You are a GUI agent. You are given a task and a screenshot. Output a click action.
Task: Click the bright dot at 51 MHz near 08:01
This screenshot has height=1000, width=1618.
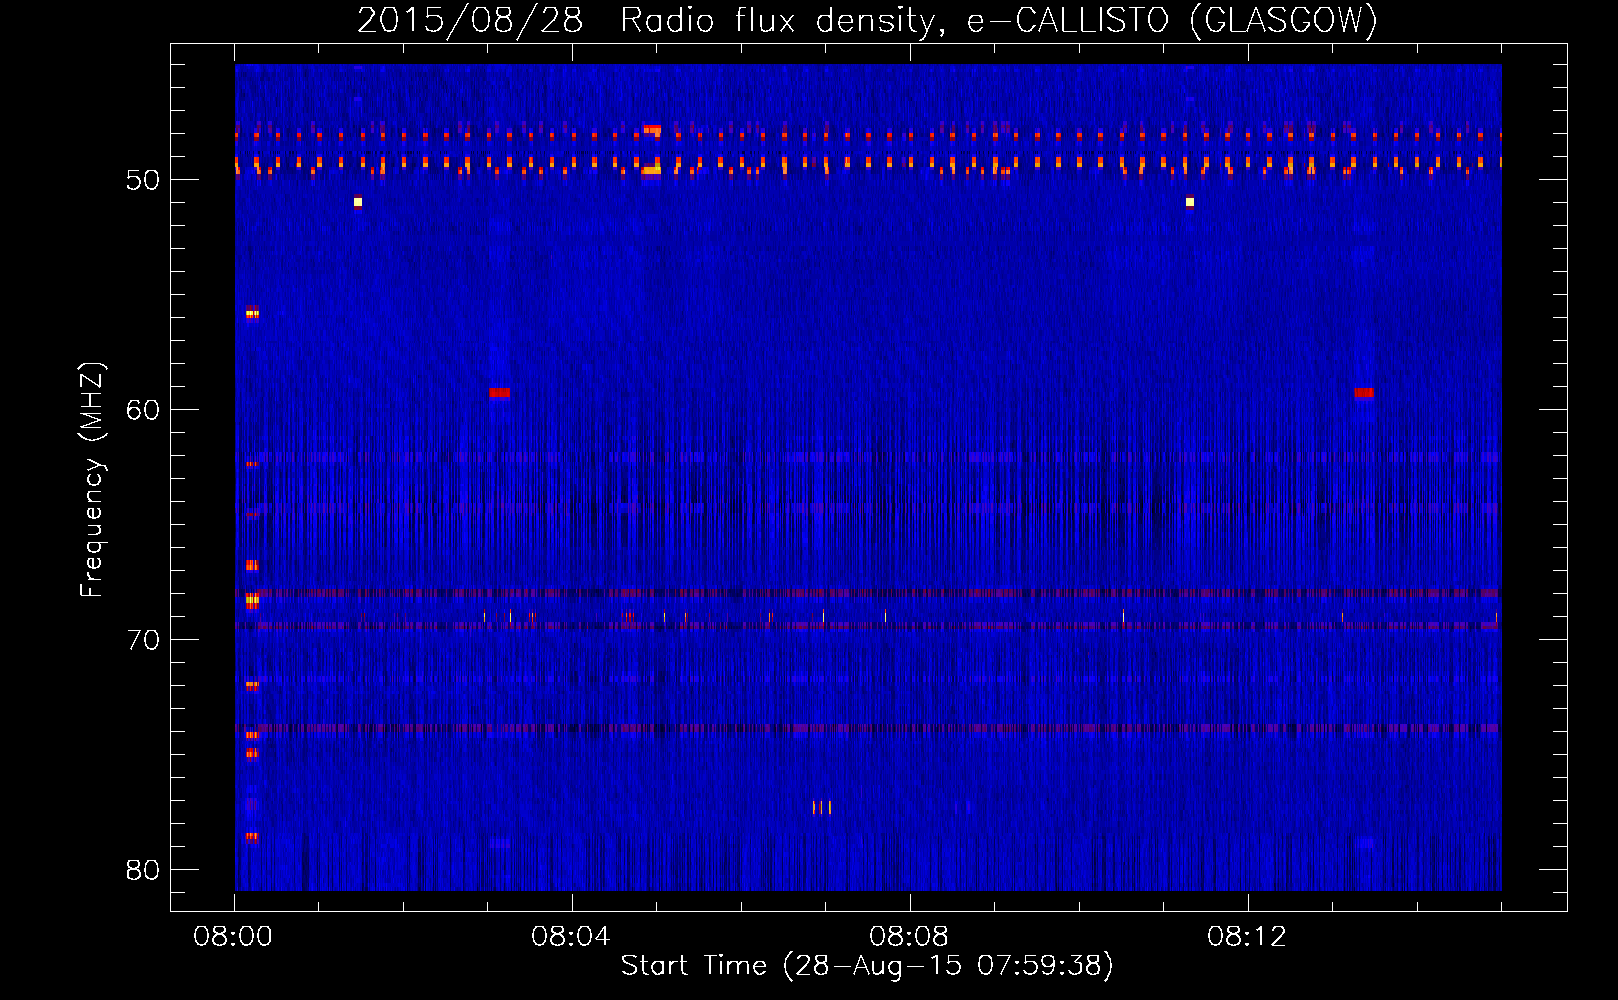(357, 202)
